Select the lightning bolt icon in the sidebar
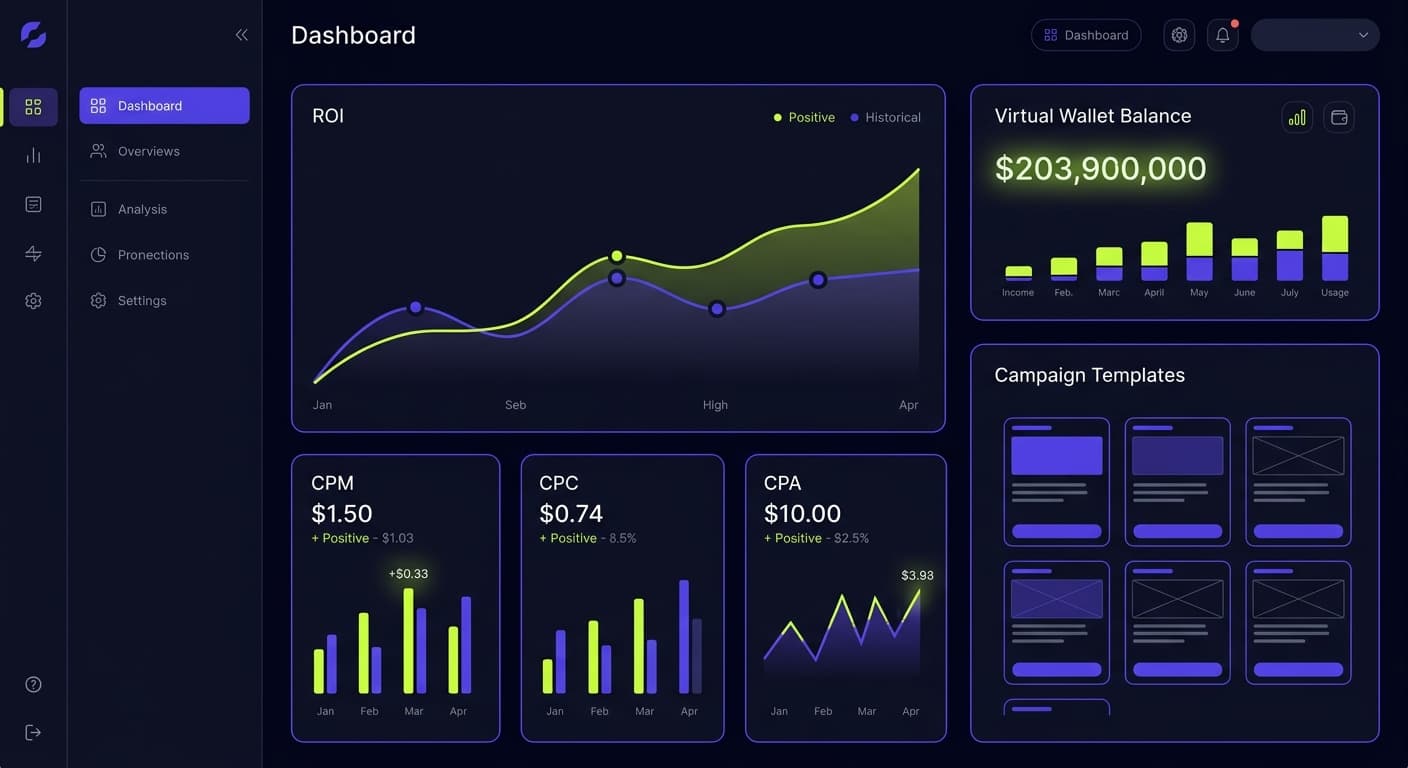The image size is (1408, 768). (x=33, y=253)
